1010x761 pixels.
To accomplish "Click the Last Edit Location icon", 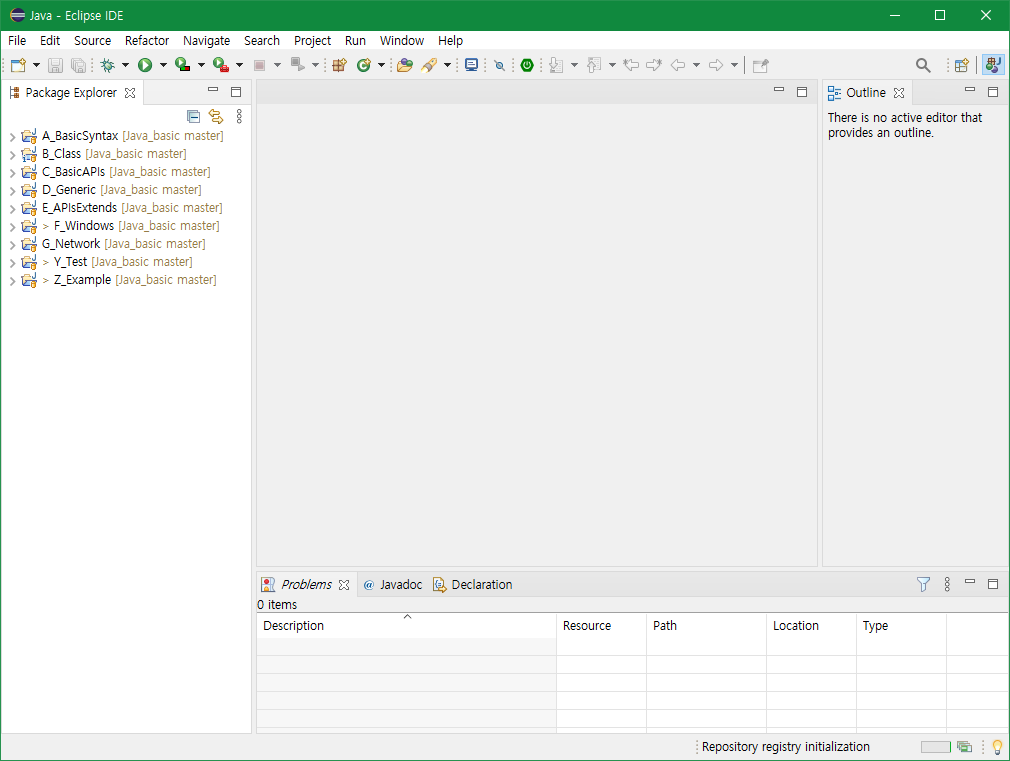I will coord(631,65).
